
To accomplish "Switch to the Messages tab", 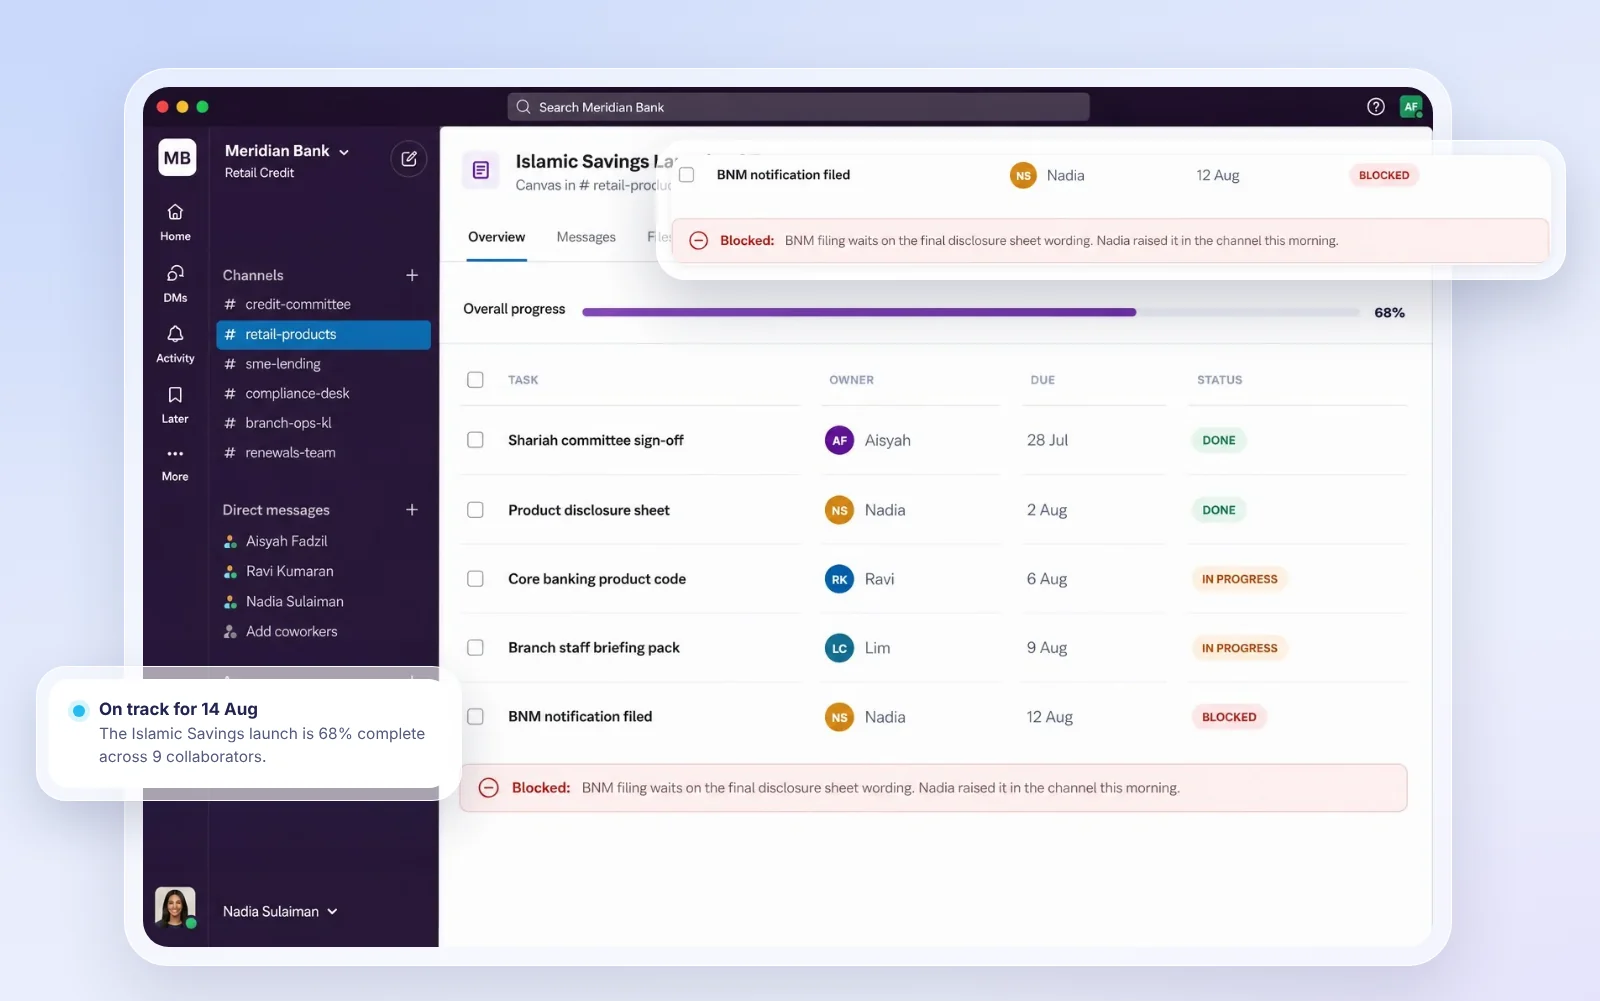I will click(586, 238).
